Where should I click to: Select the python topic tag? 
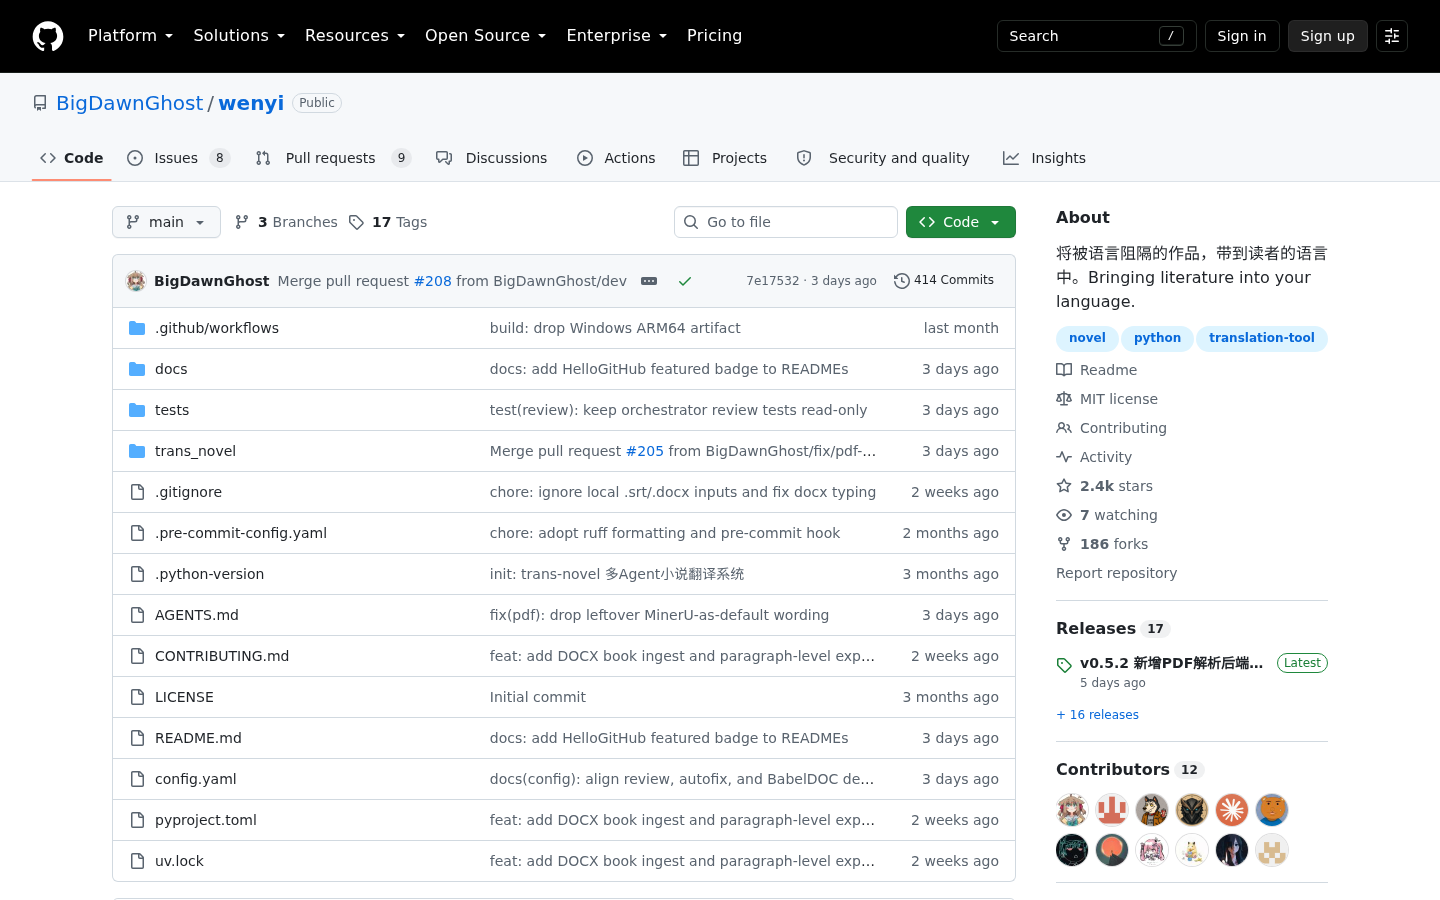(1157, 338)
